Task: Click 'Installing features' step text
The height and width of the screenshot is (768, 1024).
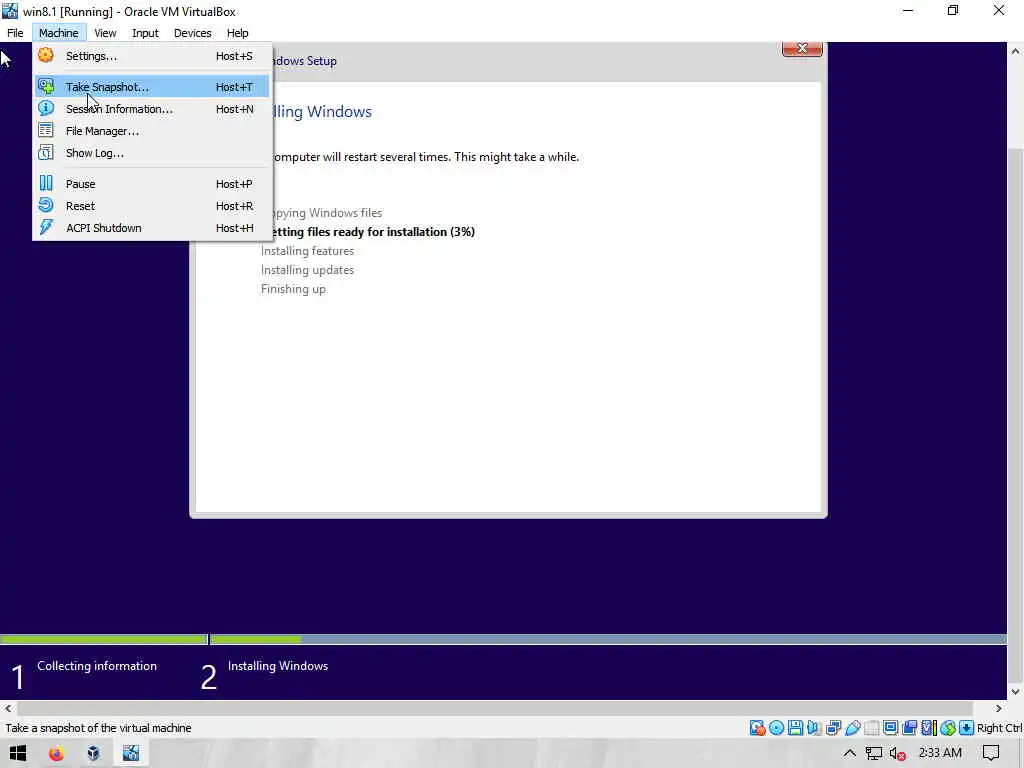Action: (x=308, y=251)
